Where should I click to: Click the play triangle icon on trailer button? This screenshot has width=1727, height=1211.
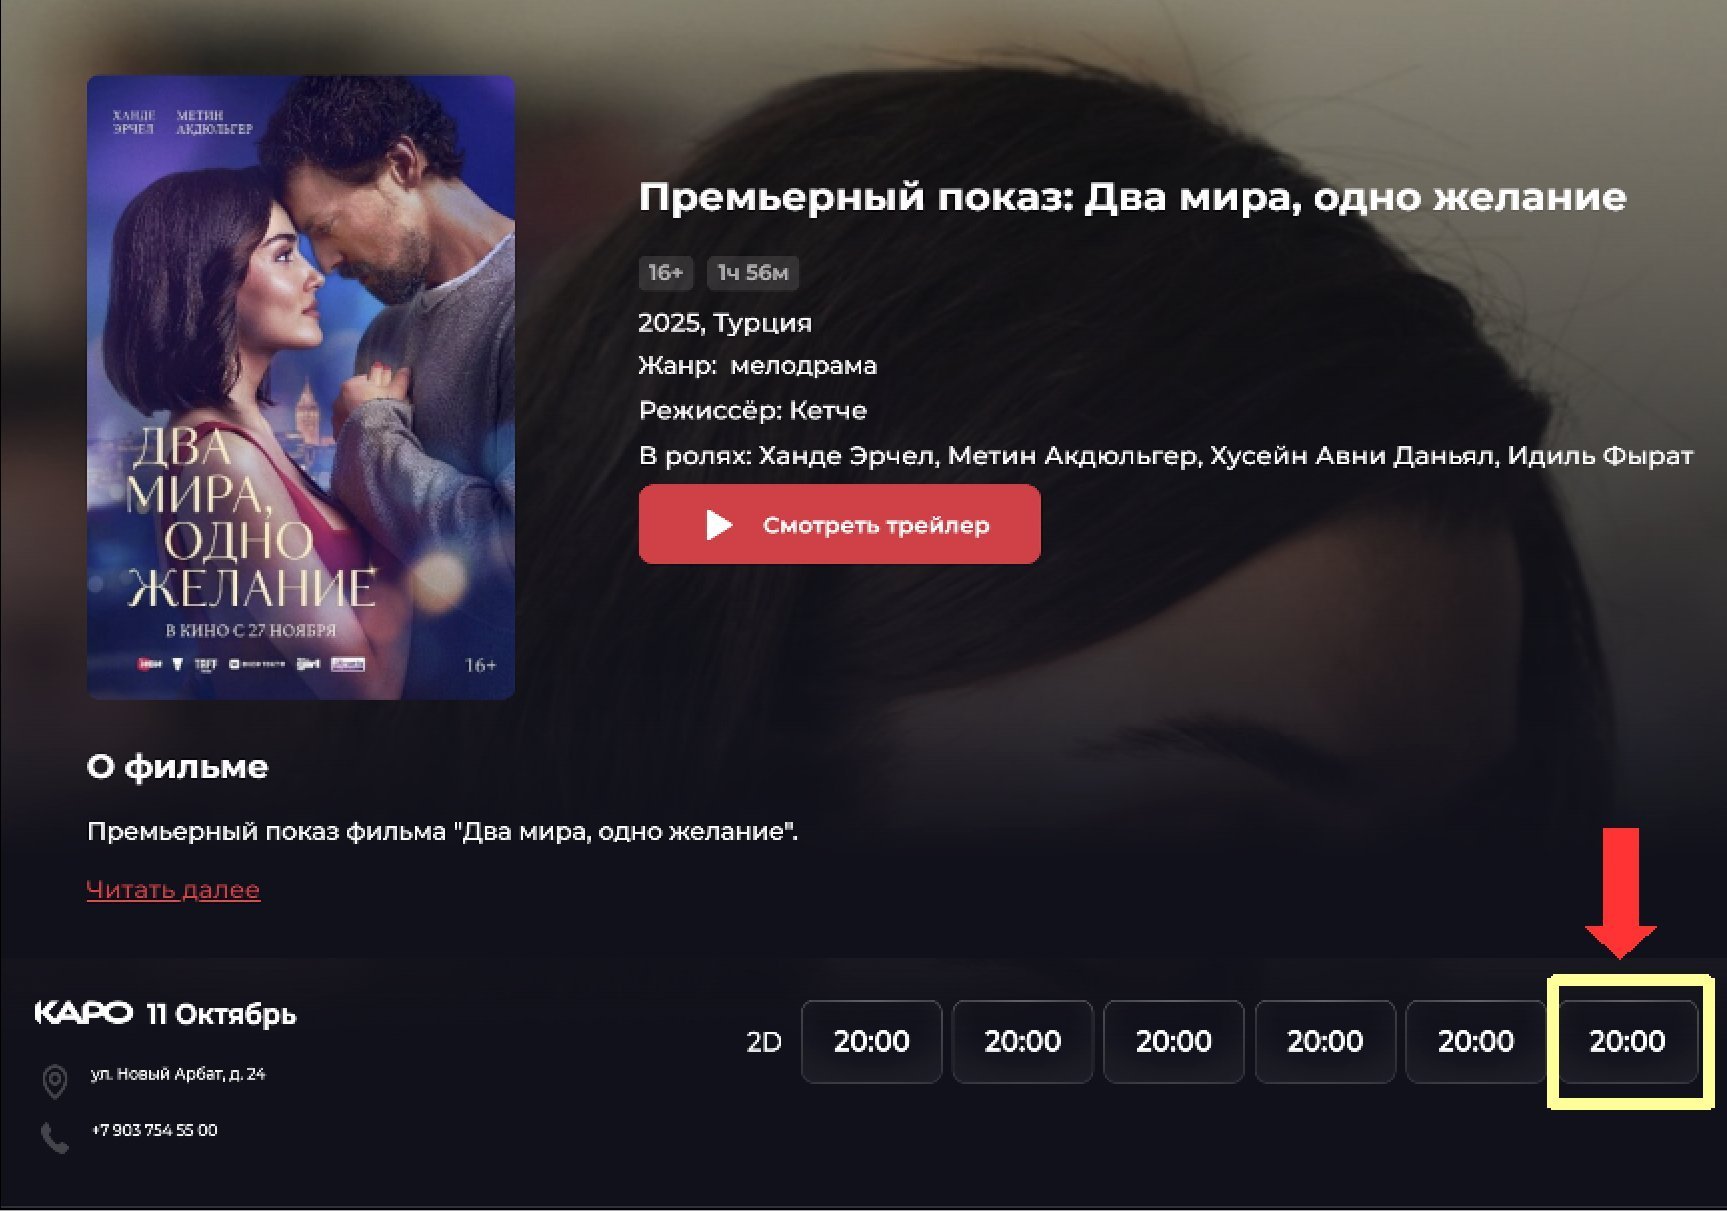pos(719,525)
